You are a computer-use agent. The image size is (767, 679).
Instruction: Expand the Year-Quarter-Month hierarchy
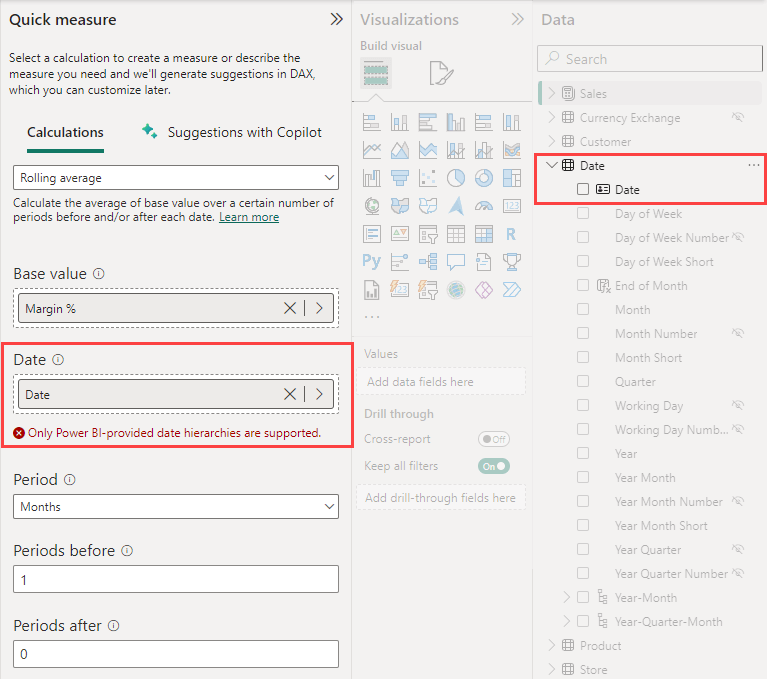(566, 621)
